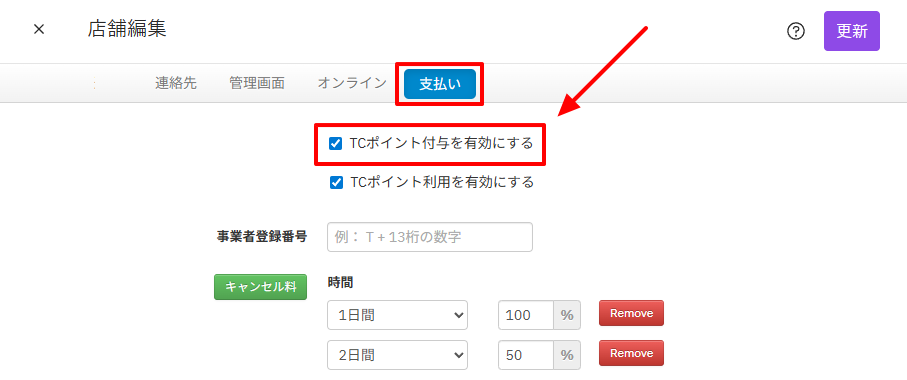Open the 管理画面 tab
907x380 pixels.
click(257, 83)
